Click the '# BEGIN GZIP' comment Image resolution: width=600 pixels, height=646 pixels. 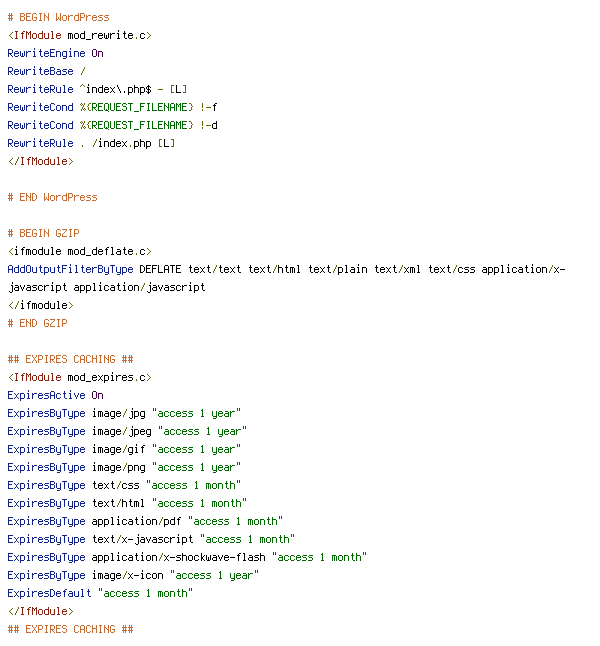click(43, 233)
